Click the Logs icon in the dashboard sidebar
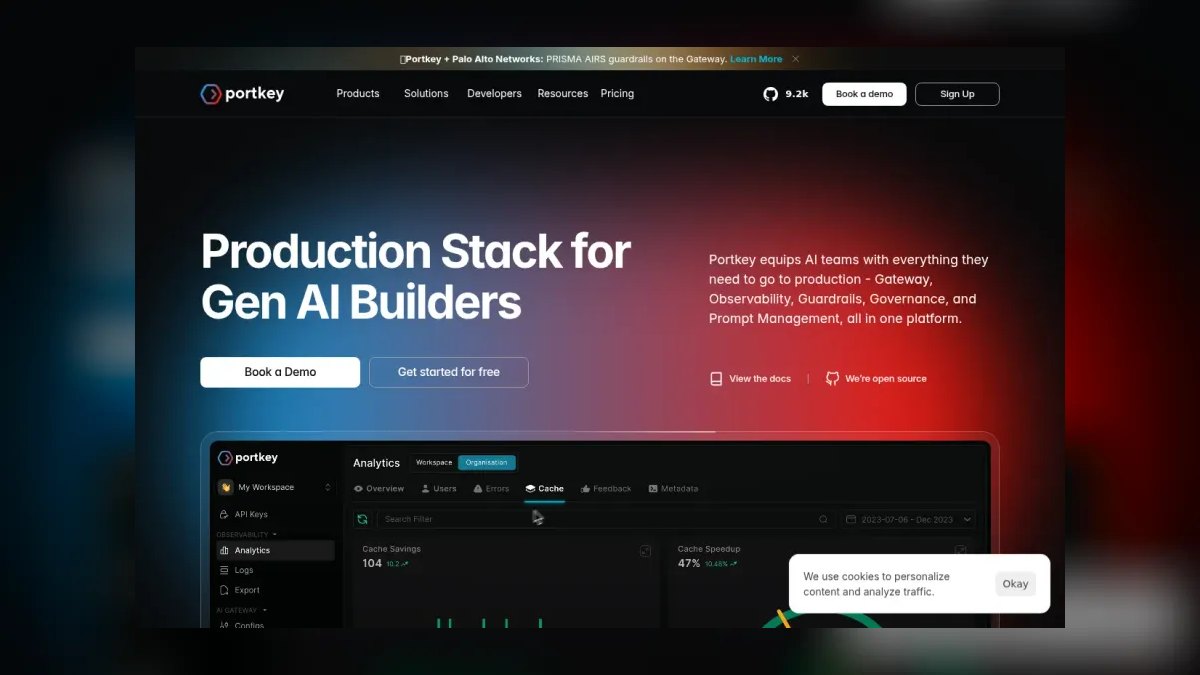Screen dimensions: 1200x675 [224, 570]
